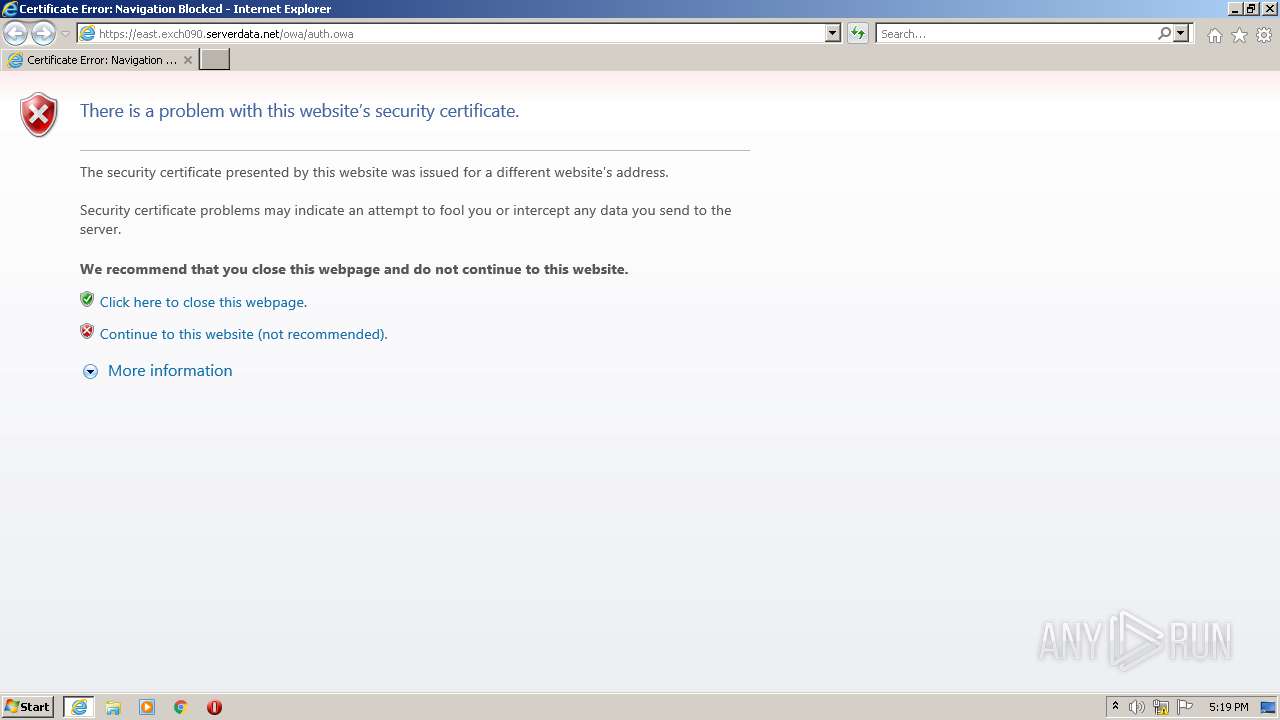Show hidden system tray icons arrow

point(1115,707)
